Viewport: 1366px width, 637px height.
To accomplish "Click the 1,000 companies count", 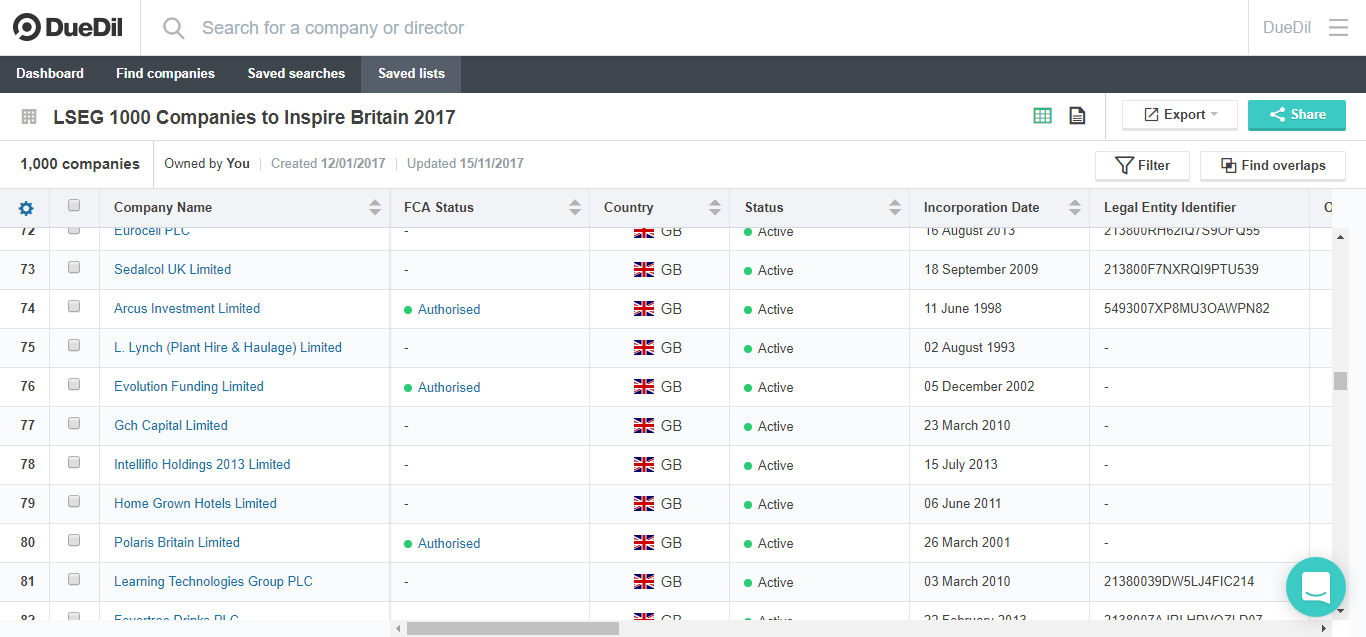I will point(80,164).
